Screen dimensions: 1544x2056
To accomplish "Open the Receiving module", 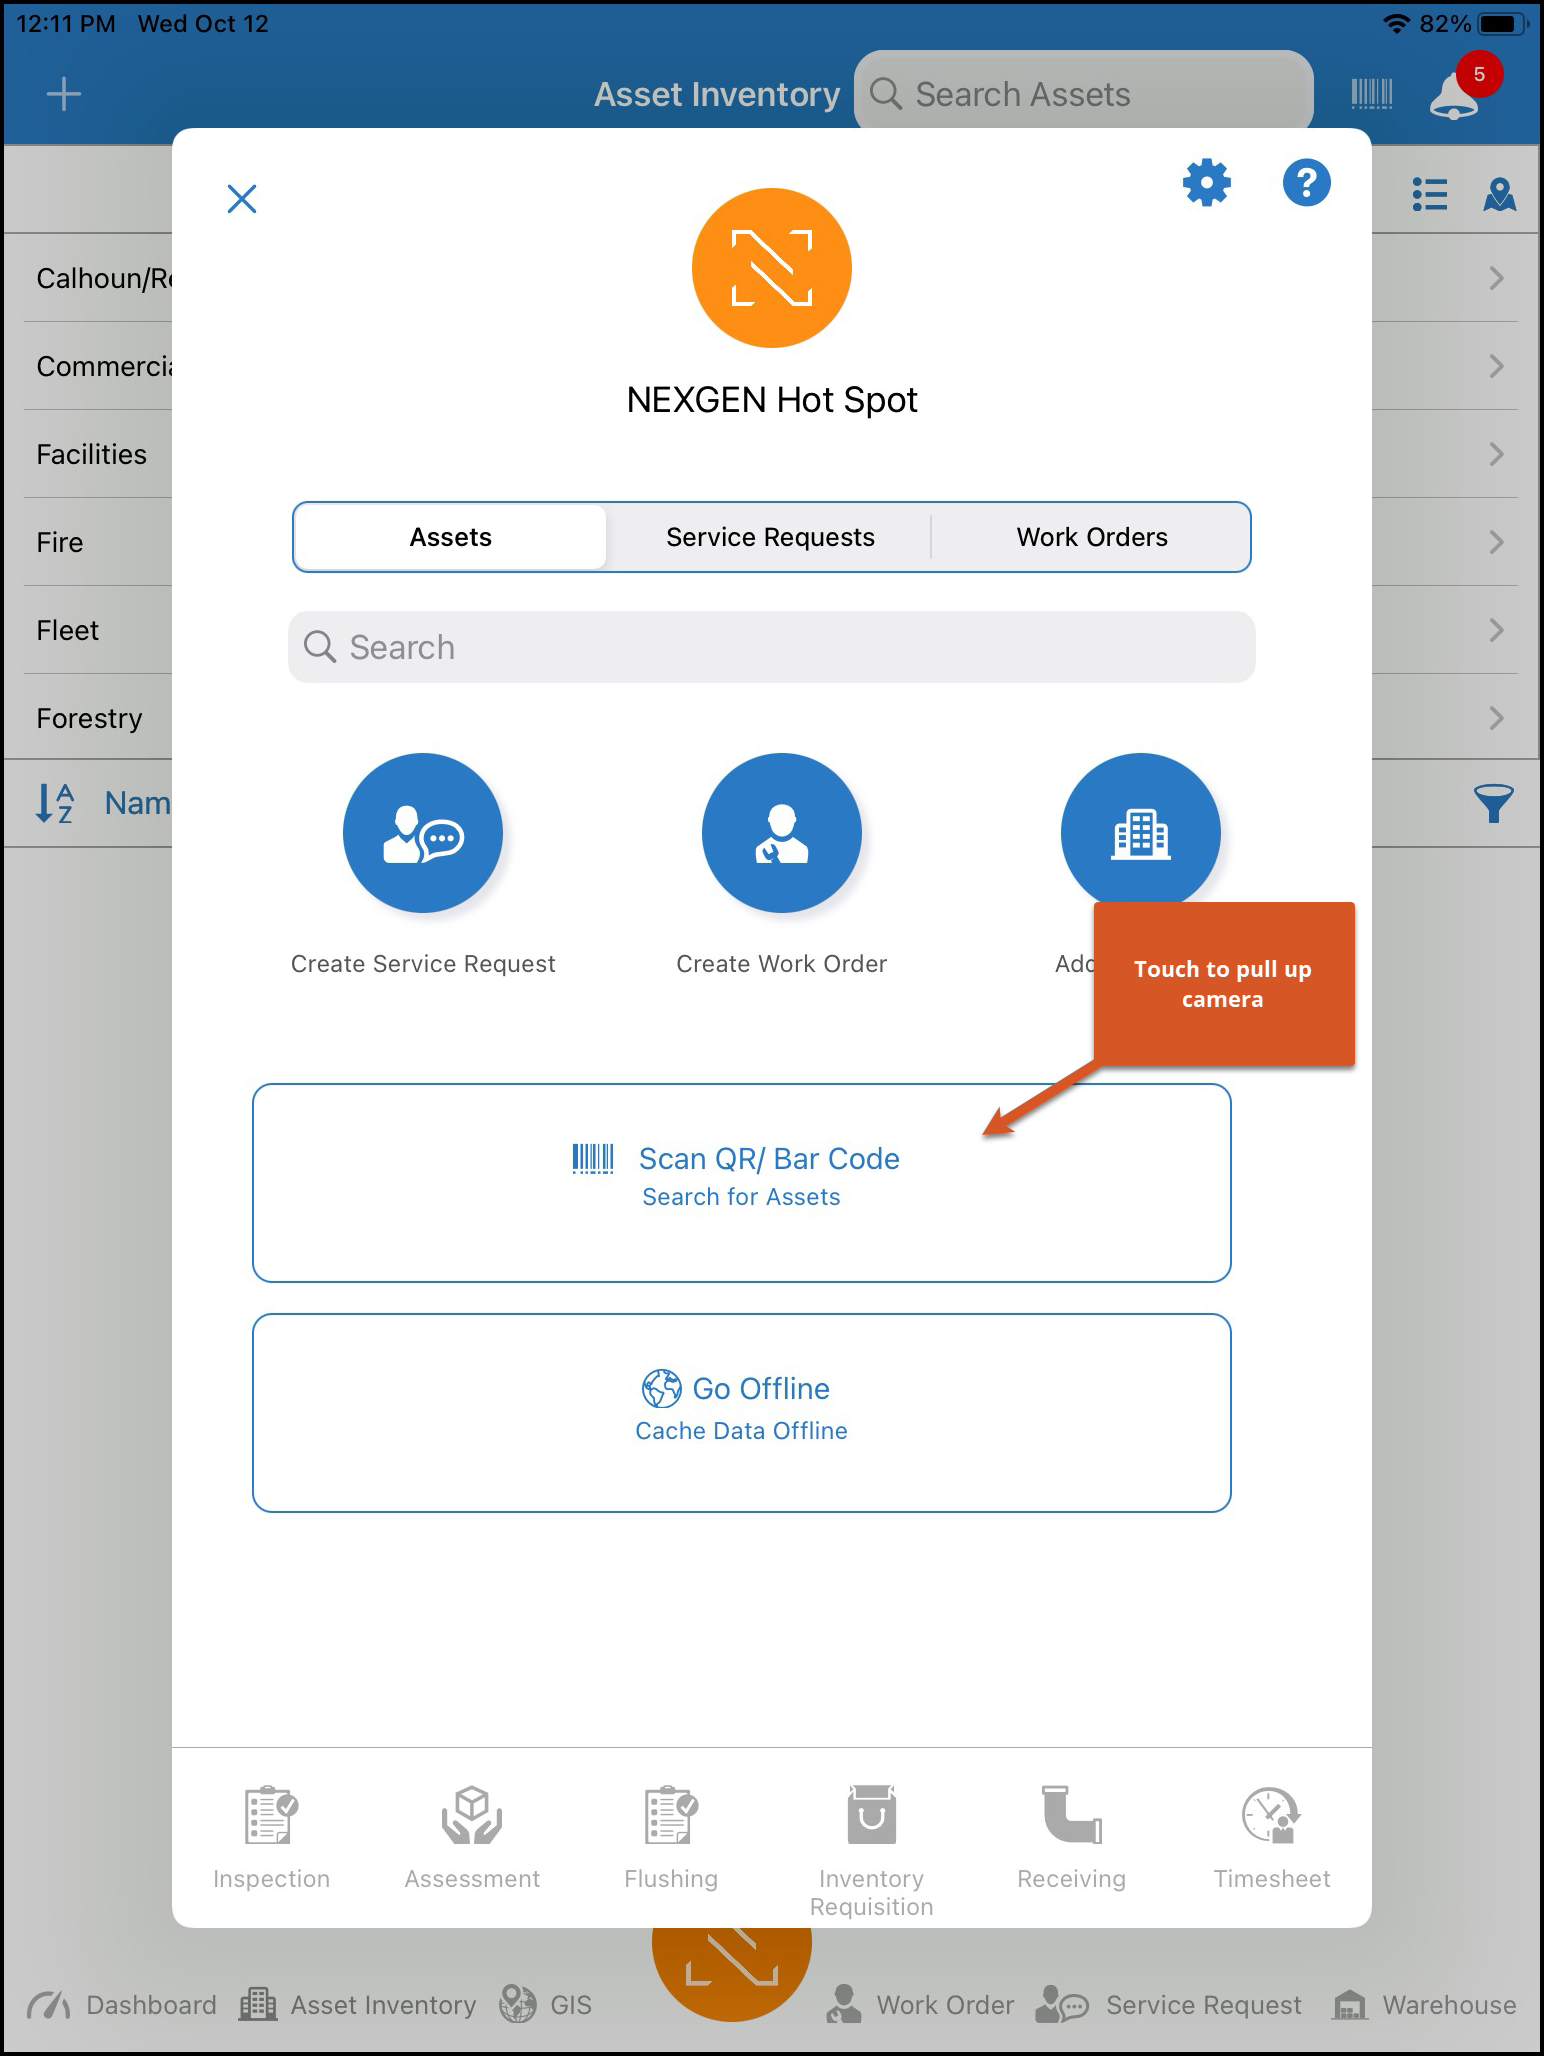I will 1071,1838.
